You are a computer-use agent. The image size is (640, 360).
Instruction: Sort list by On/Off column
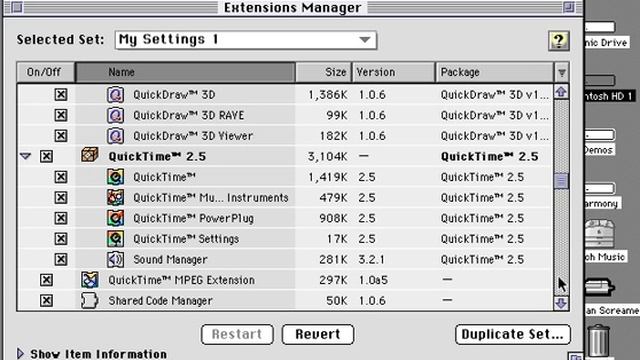(45, 72)
